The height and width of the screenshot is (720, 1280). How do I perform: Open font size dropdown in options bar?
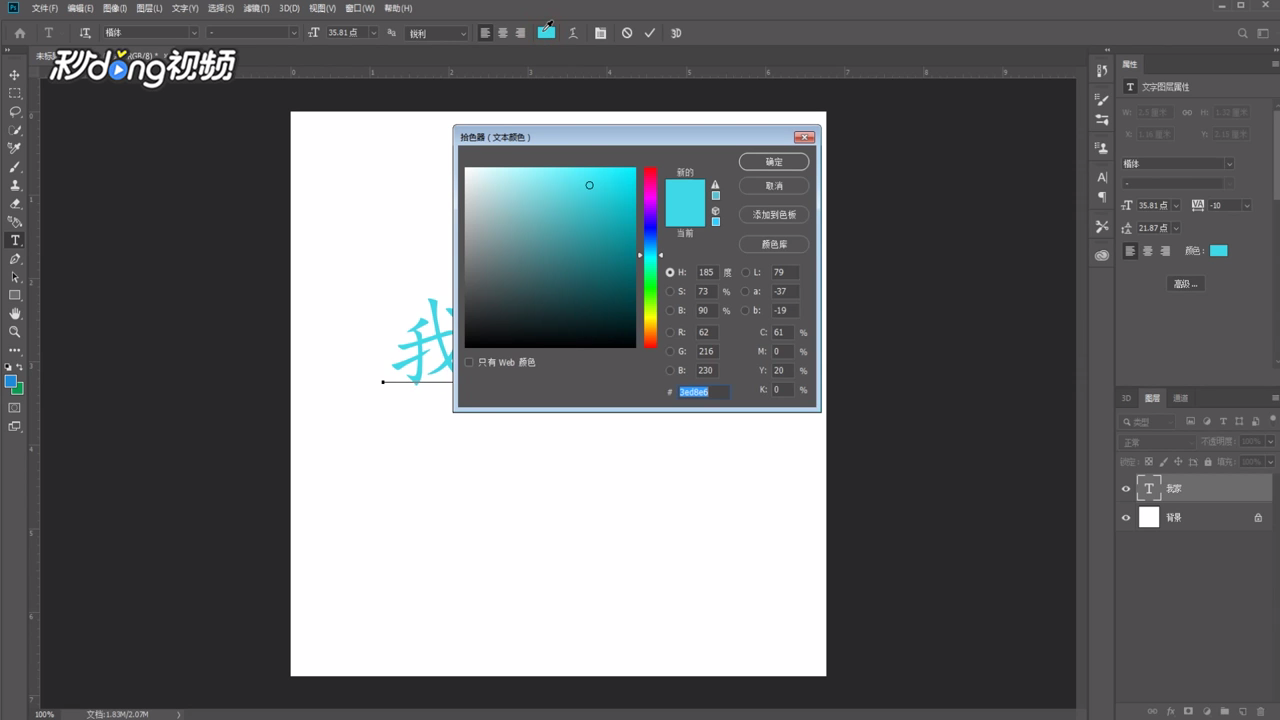[x=373, y=33]
